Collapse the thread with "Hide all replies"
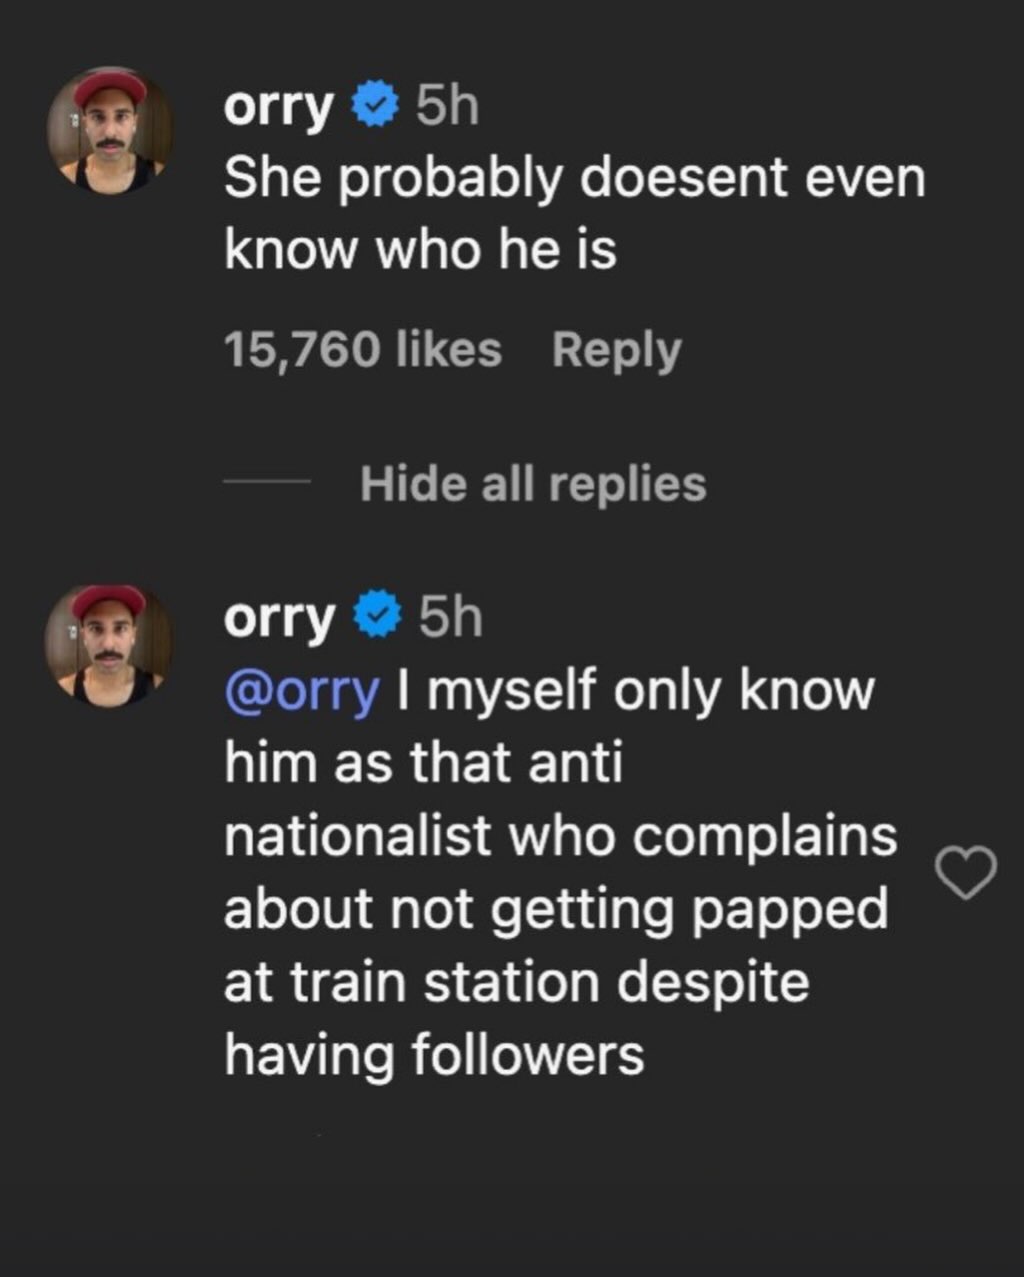Screen dimensions: 1024x1277 click(533, 484)
